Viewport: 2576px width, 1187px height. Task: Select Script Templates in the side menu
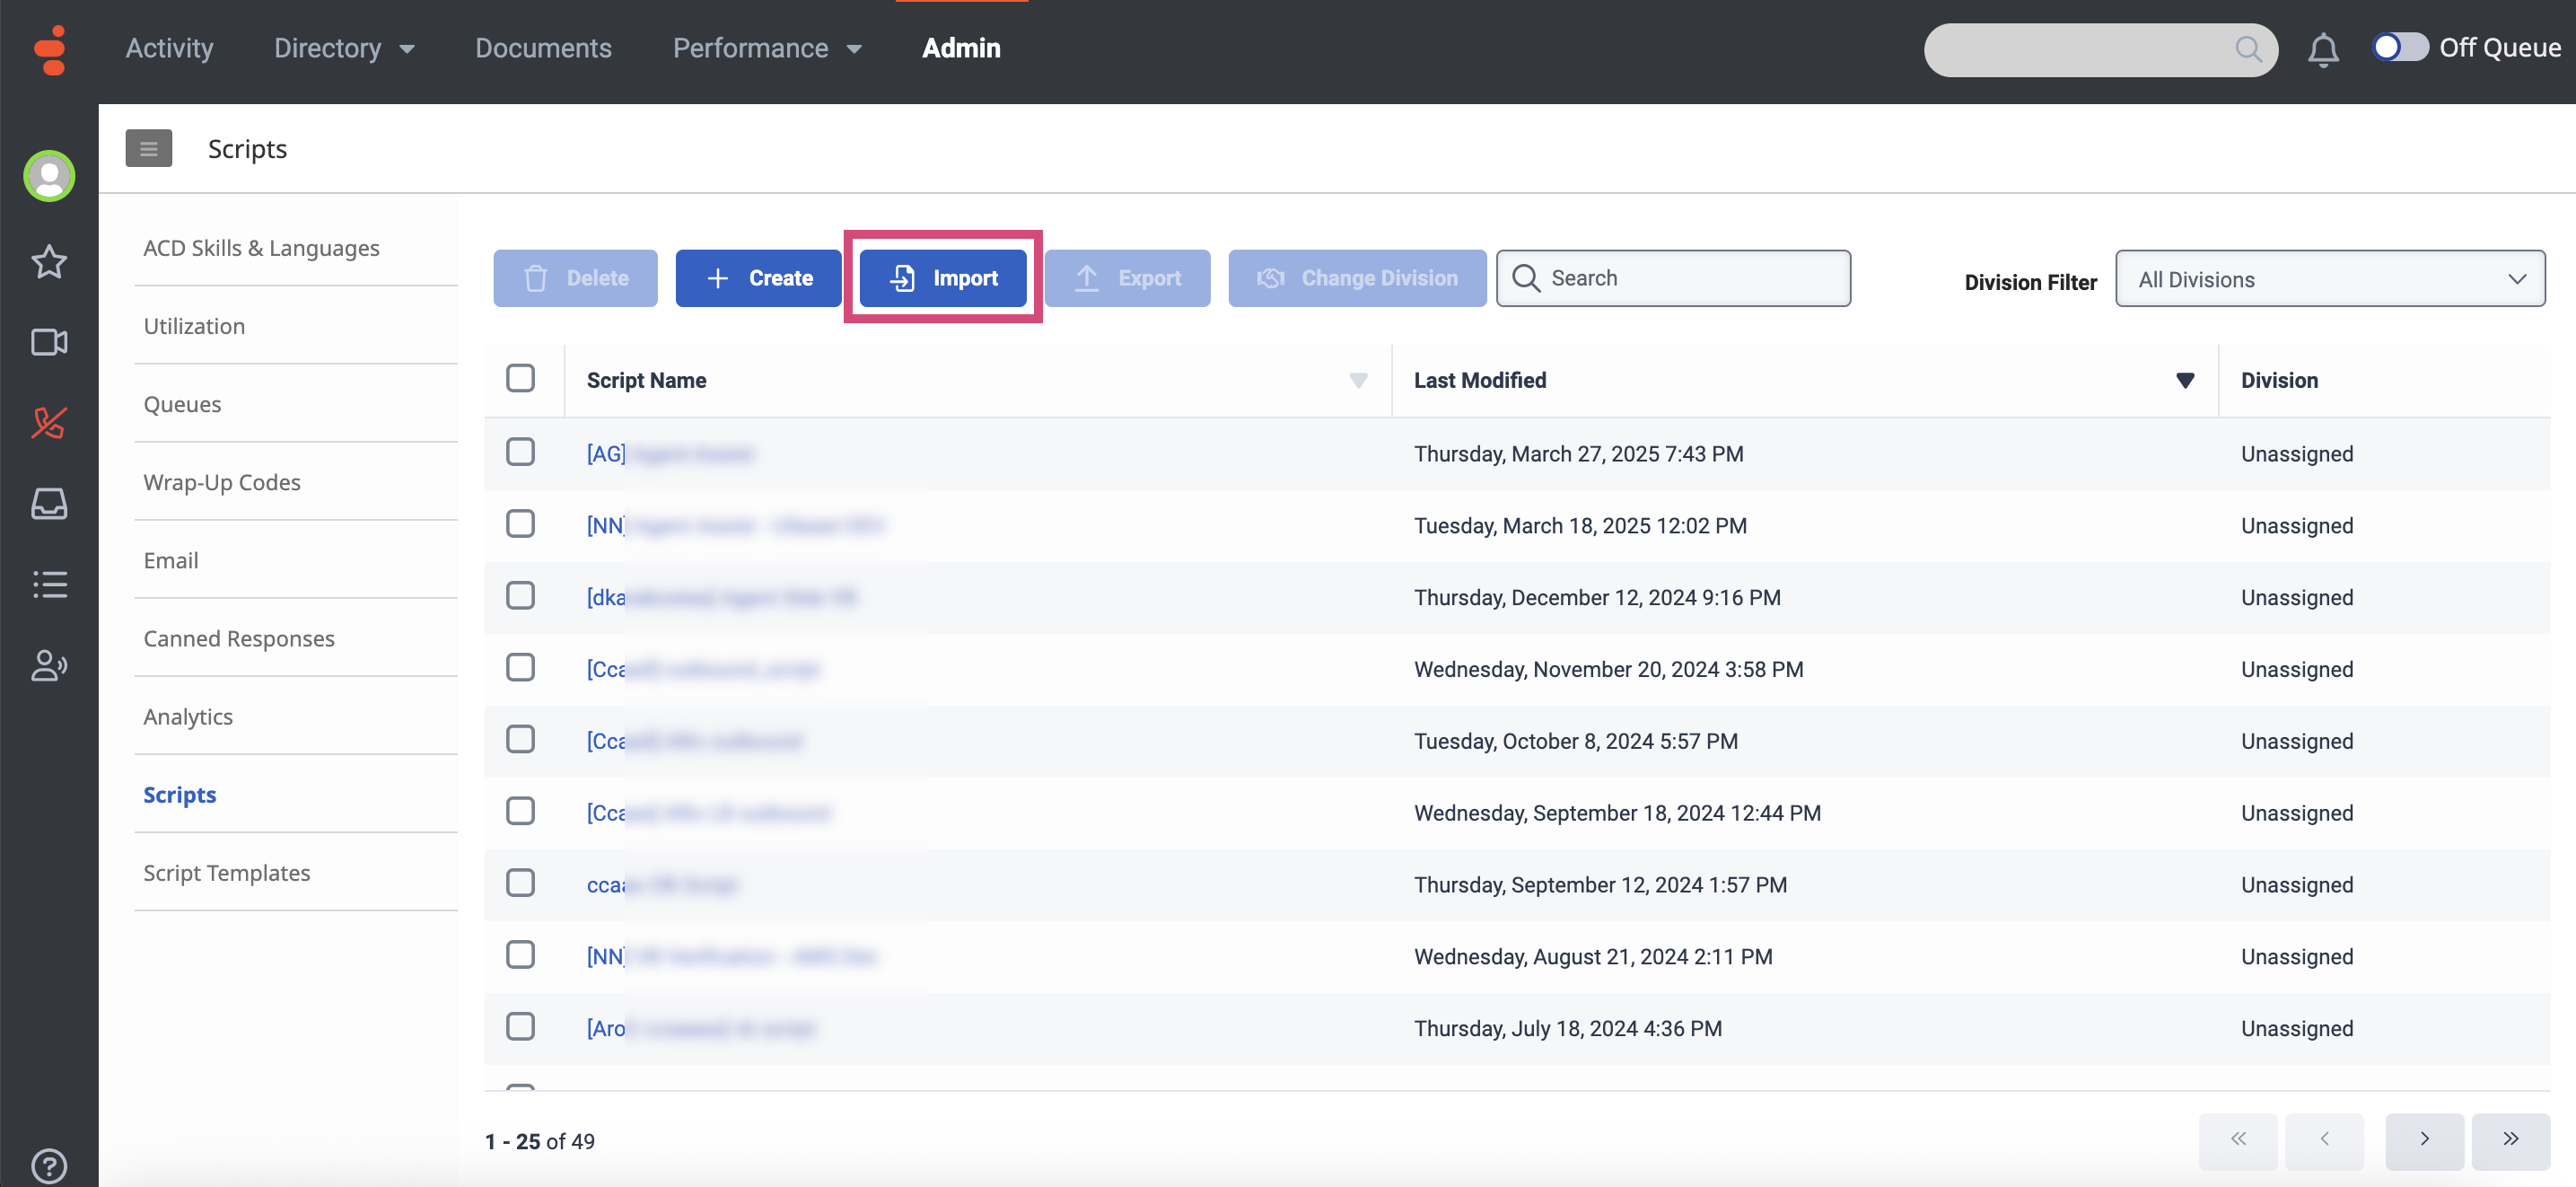pos(227,872)
